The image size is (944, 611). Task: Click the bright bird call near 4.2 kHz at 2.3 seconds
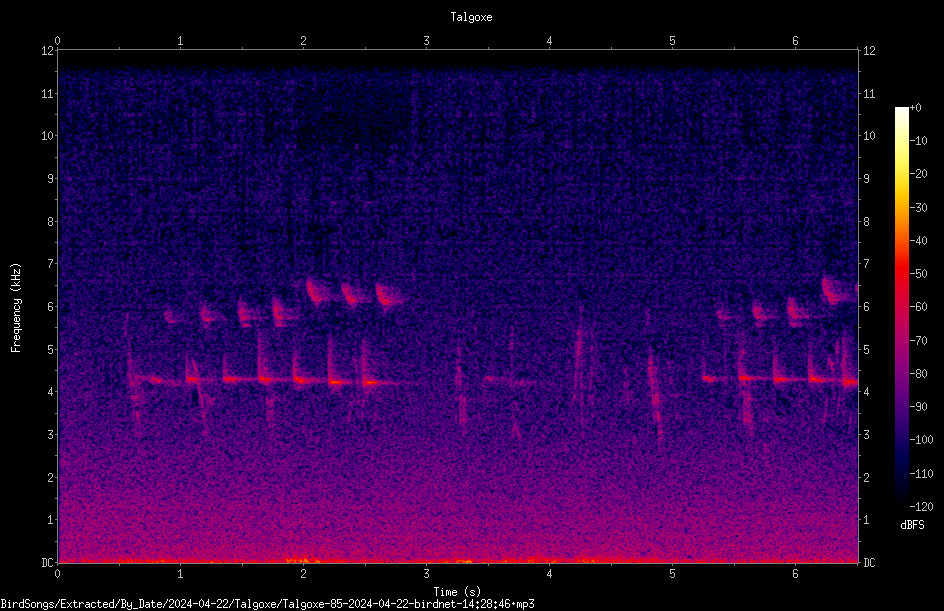[x=336, y=382]
